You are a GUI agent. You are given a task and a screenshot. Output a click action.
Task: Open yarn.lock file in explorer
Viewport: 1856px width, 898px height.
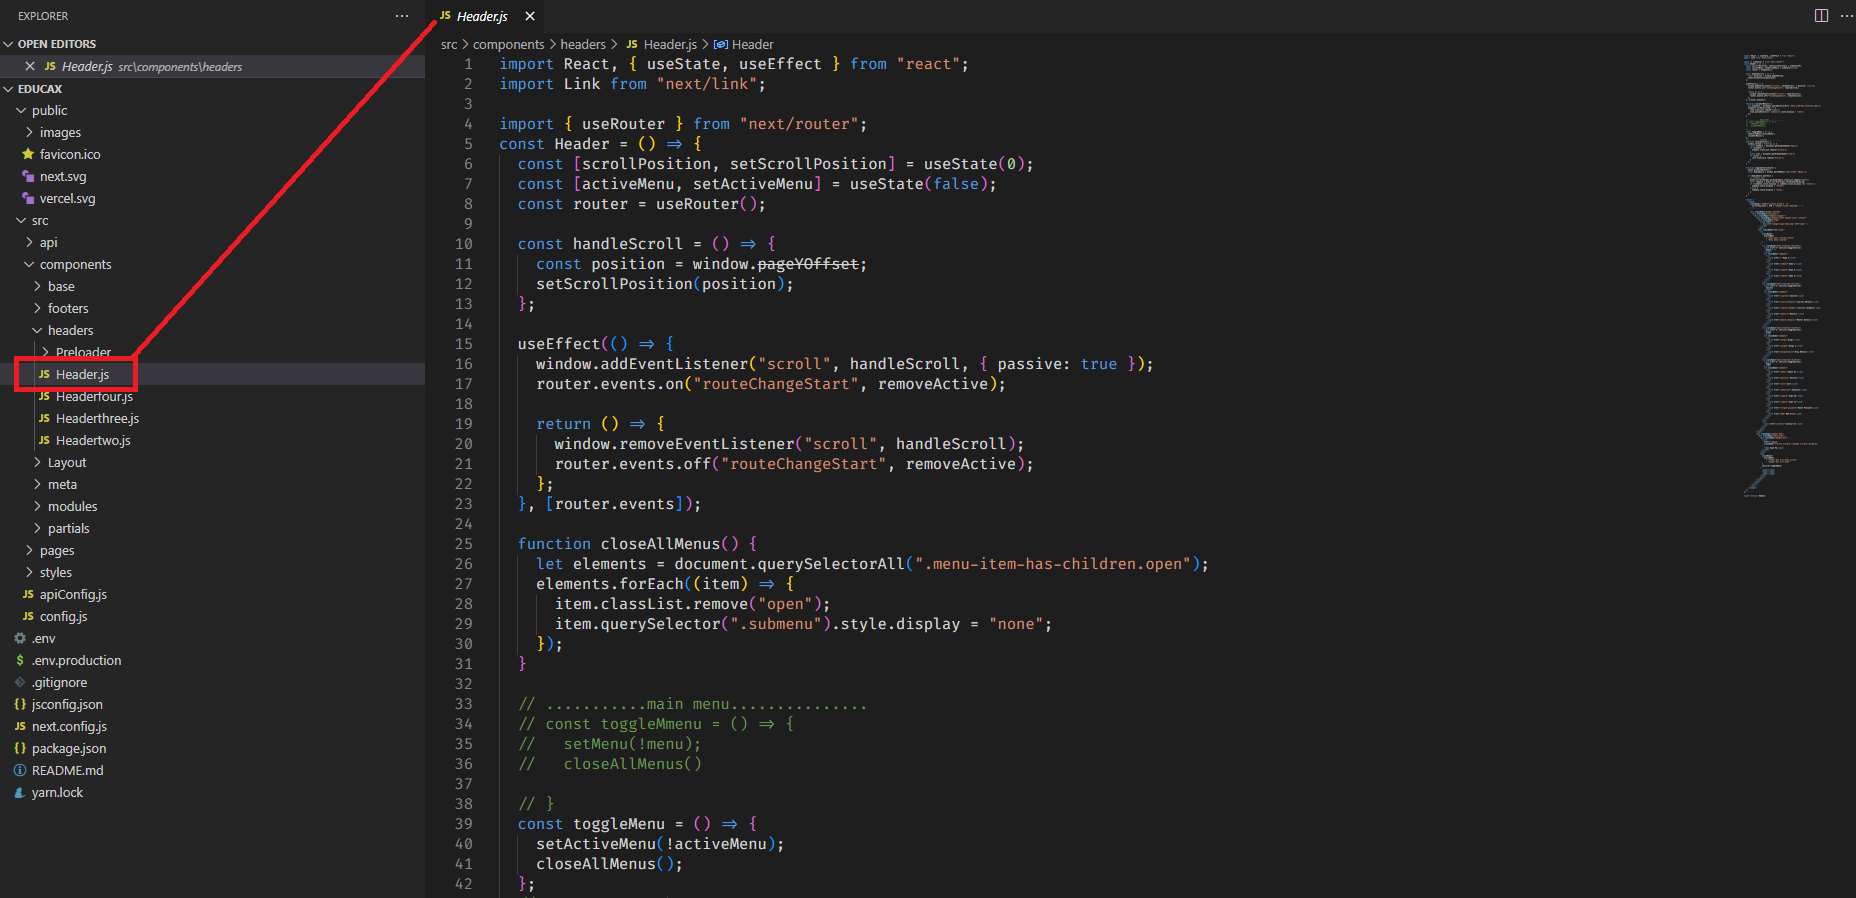(x=57, y=792)
